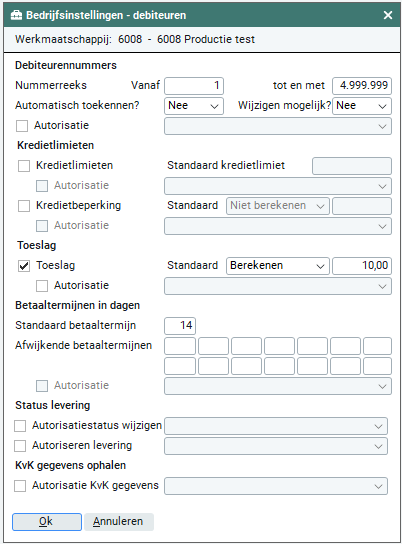The image size is (402, 544).
Task: Expand the Wijzigen mogelijk dropdown
Action: [x=362, y=106]
